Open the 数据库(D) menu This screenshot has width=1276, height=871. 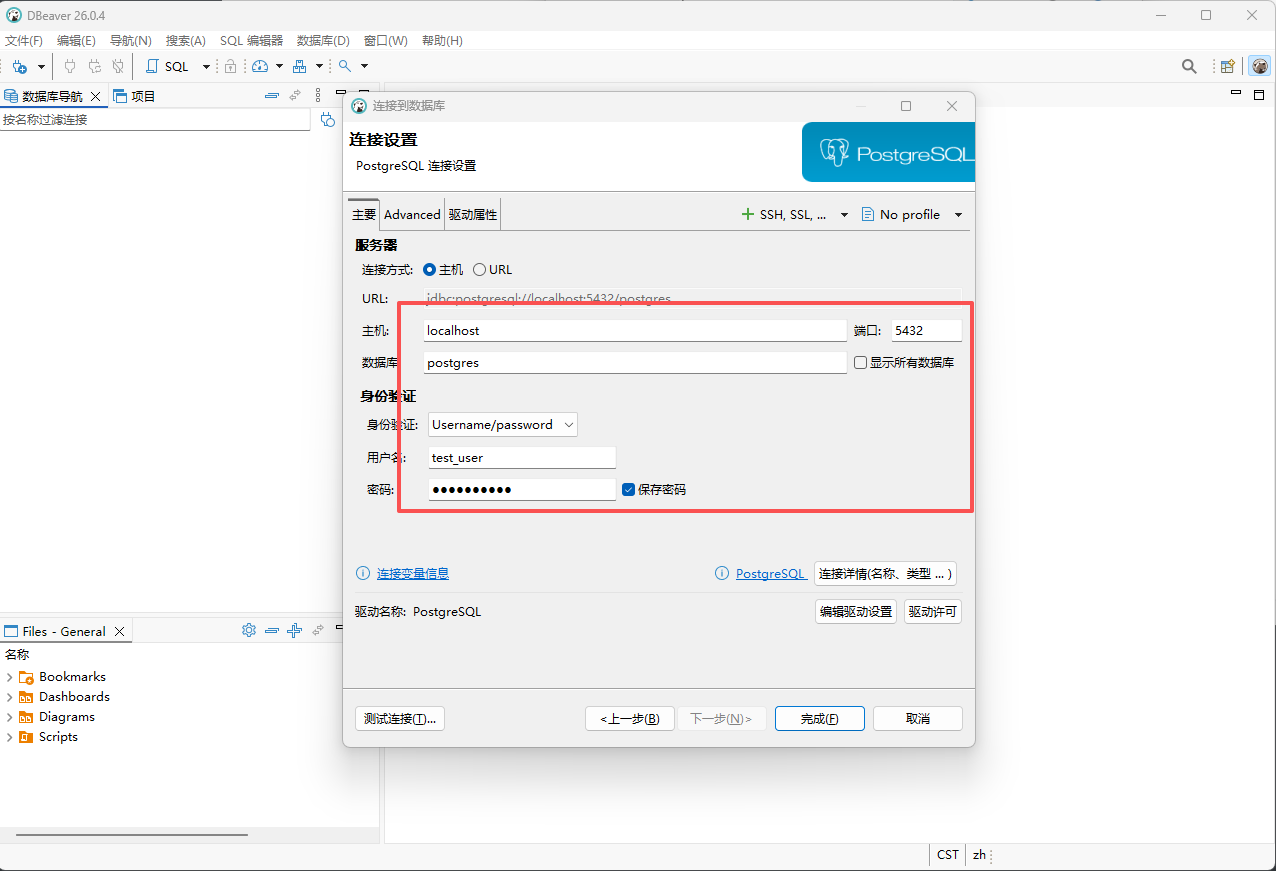(x=323, y=41)
